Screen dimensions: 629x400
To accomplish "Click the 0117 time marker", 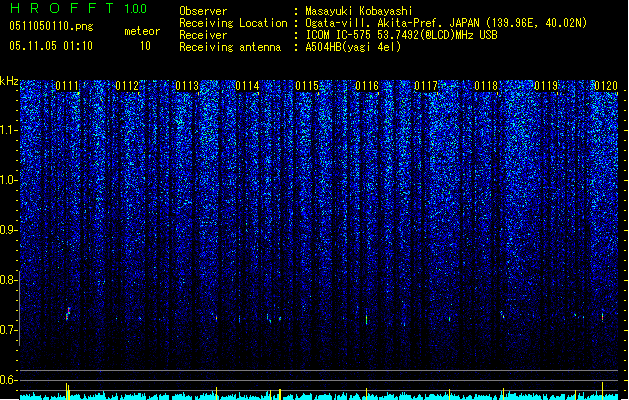I will coord(426,86).
